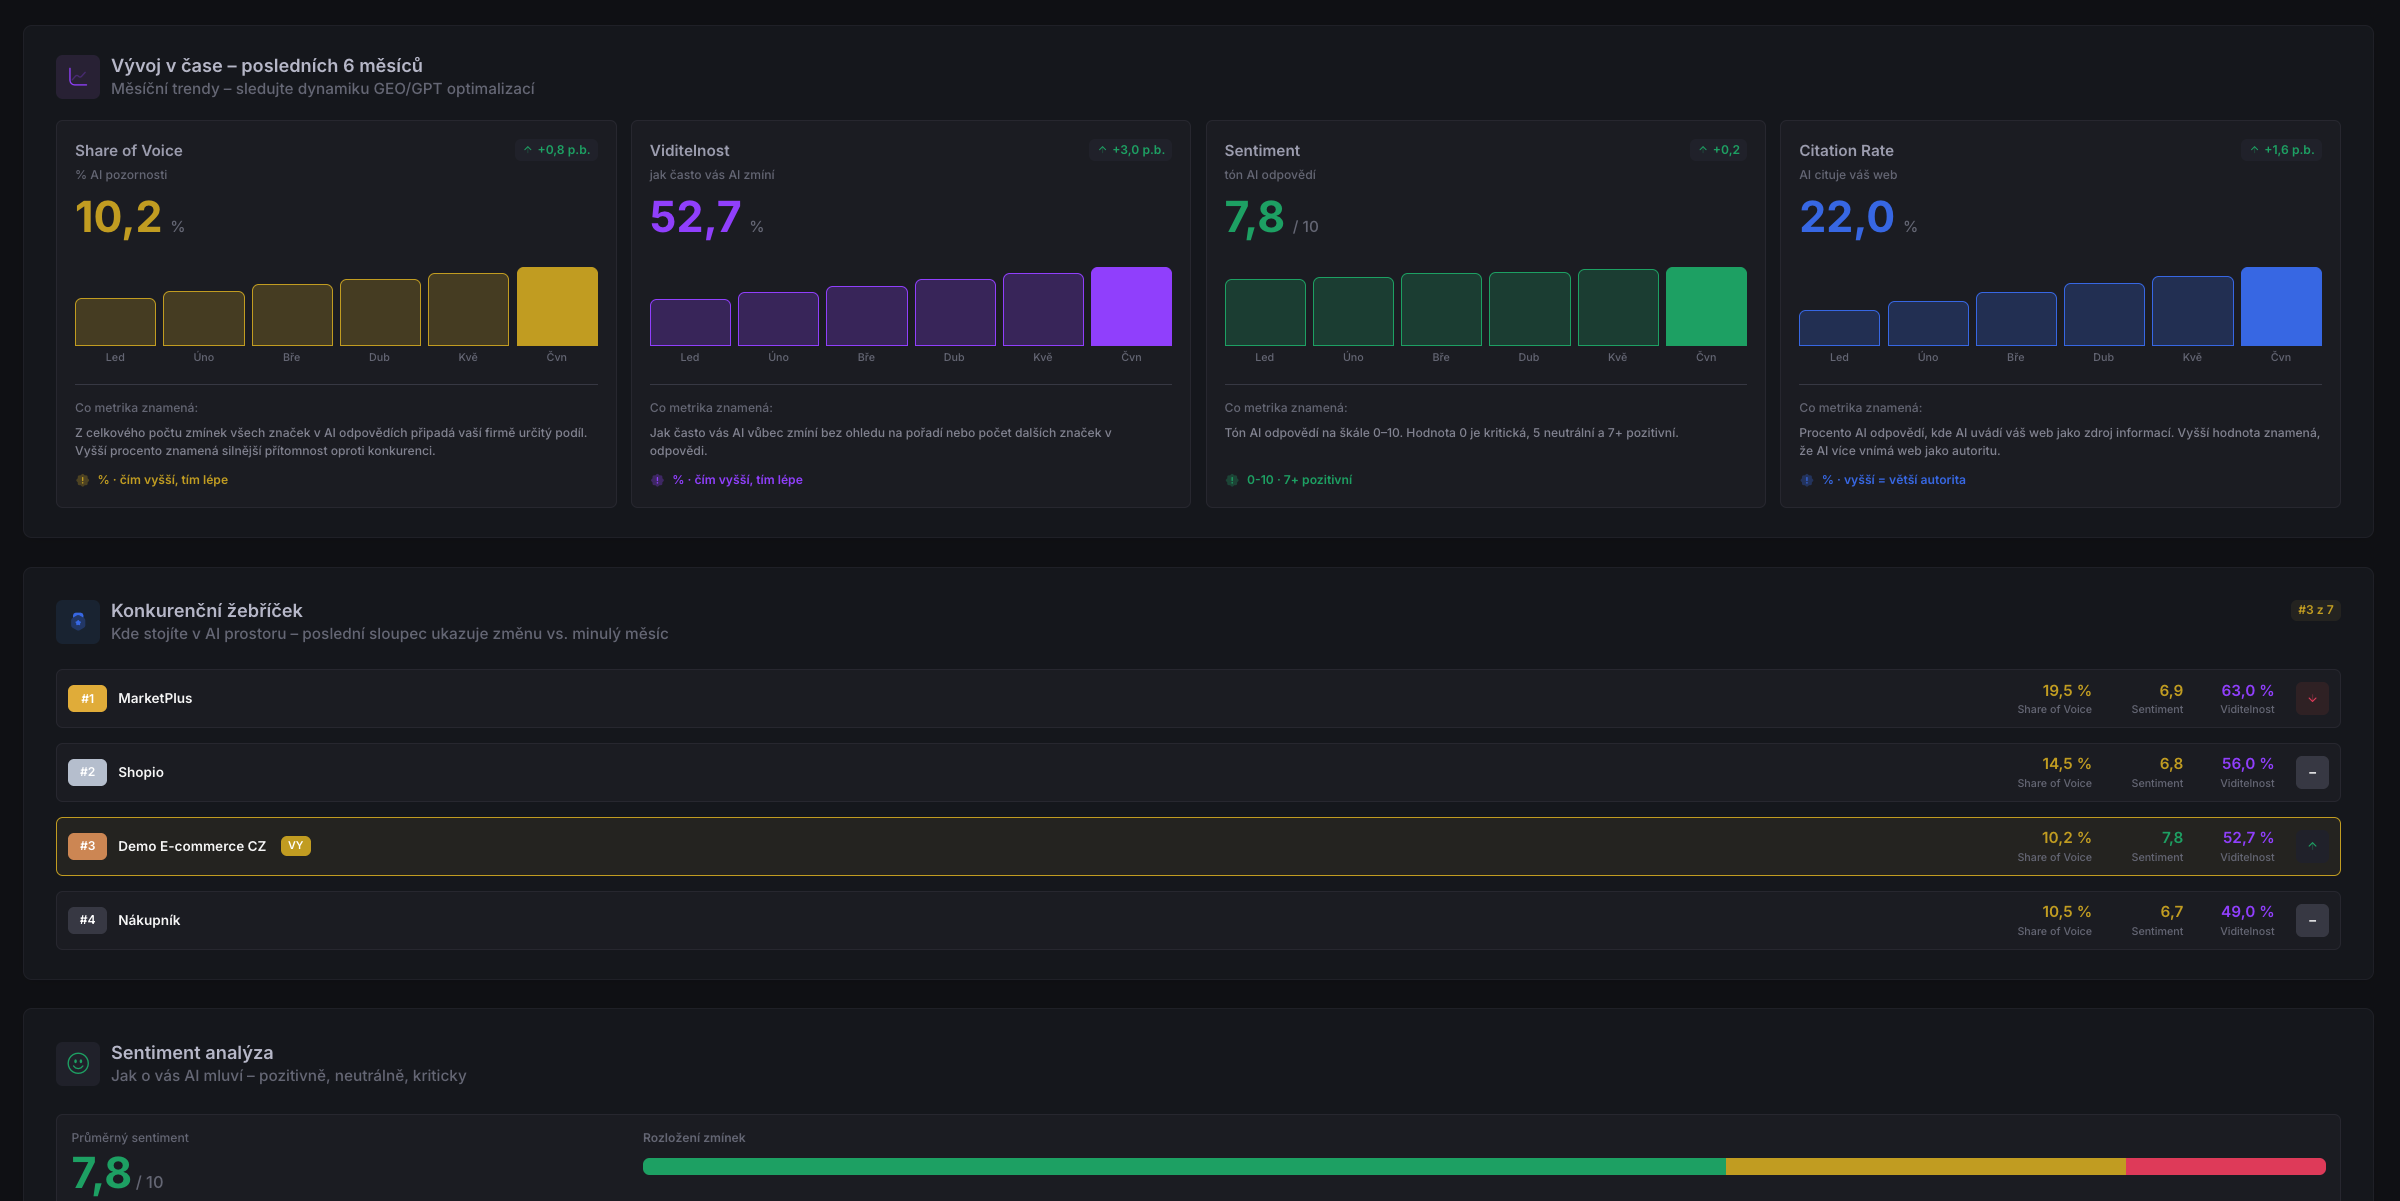Click the +0,8 p.b. change badge
Viewport: 2400px width, 1201px height.
coord(556,150)
